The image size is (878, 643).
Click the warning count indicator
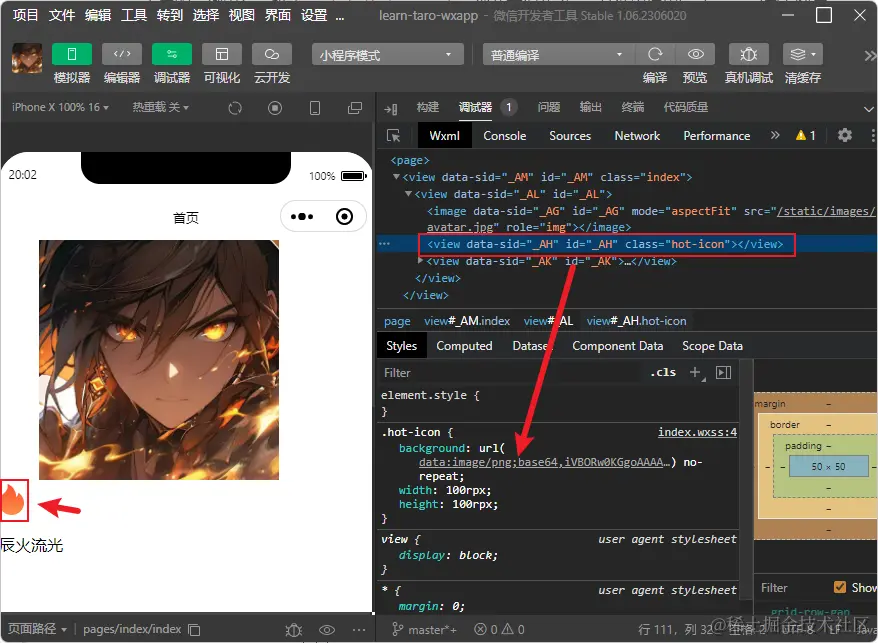tap(806, 135)
